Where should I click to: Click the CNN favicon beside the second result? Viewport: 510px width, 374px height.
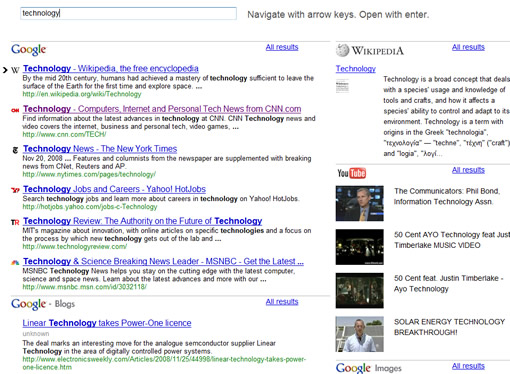tap(15, 110)
